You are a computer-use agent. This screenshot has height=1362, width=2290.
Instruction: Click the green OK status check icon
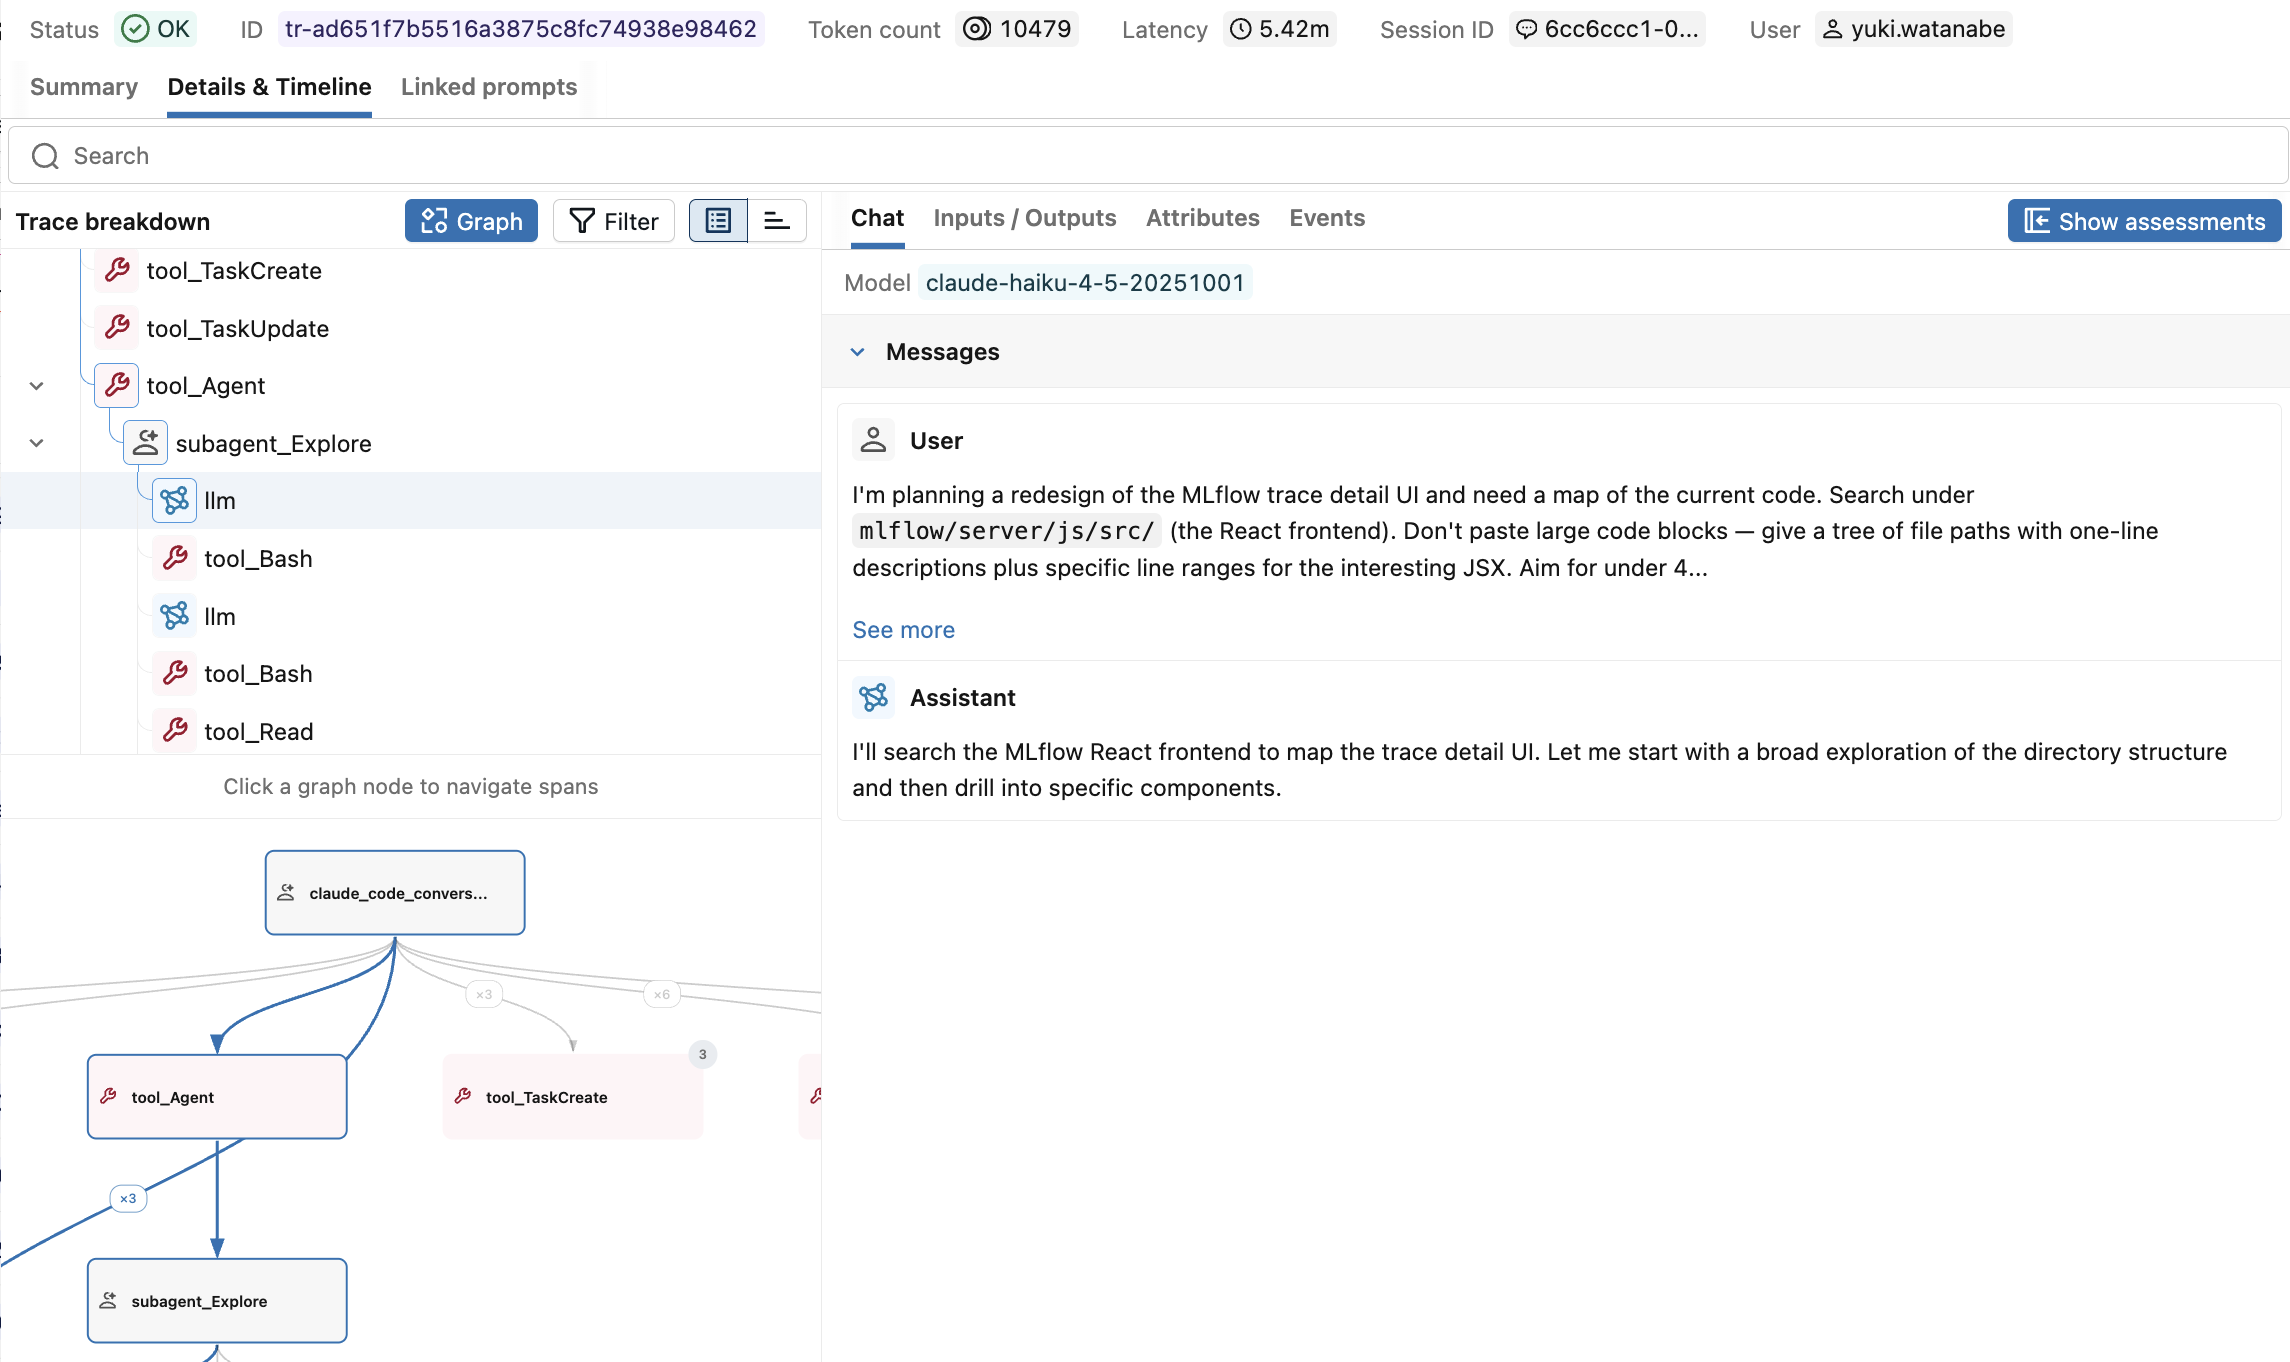pyautogui.click(x=135, y=29)
